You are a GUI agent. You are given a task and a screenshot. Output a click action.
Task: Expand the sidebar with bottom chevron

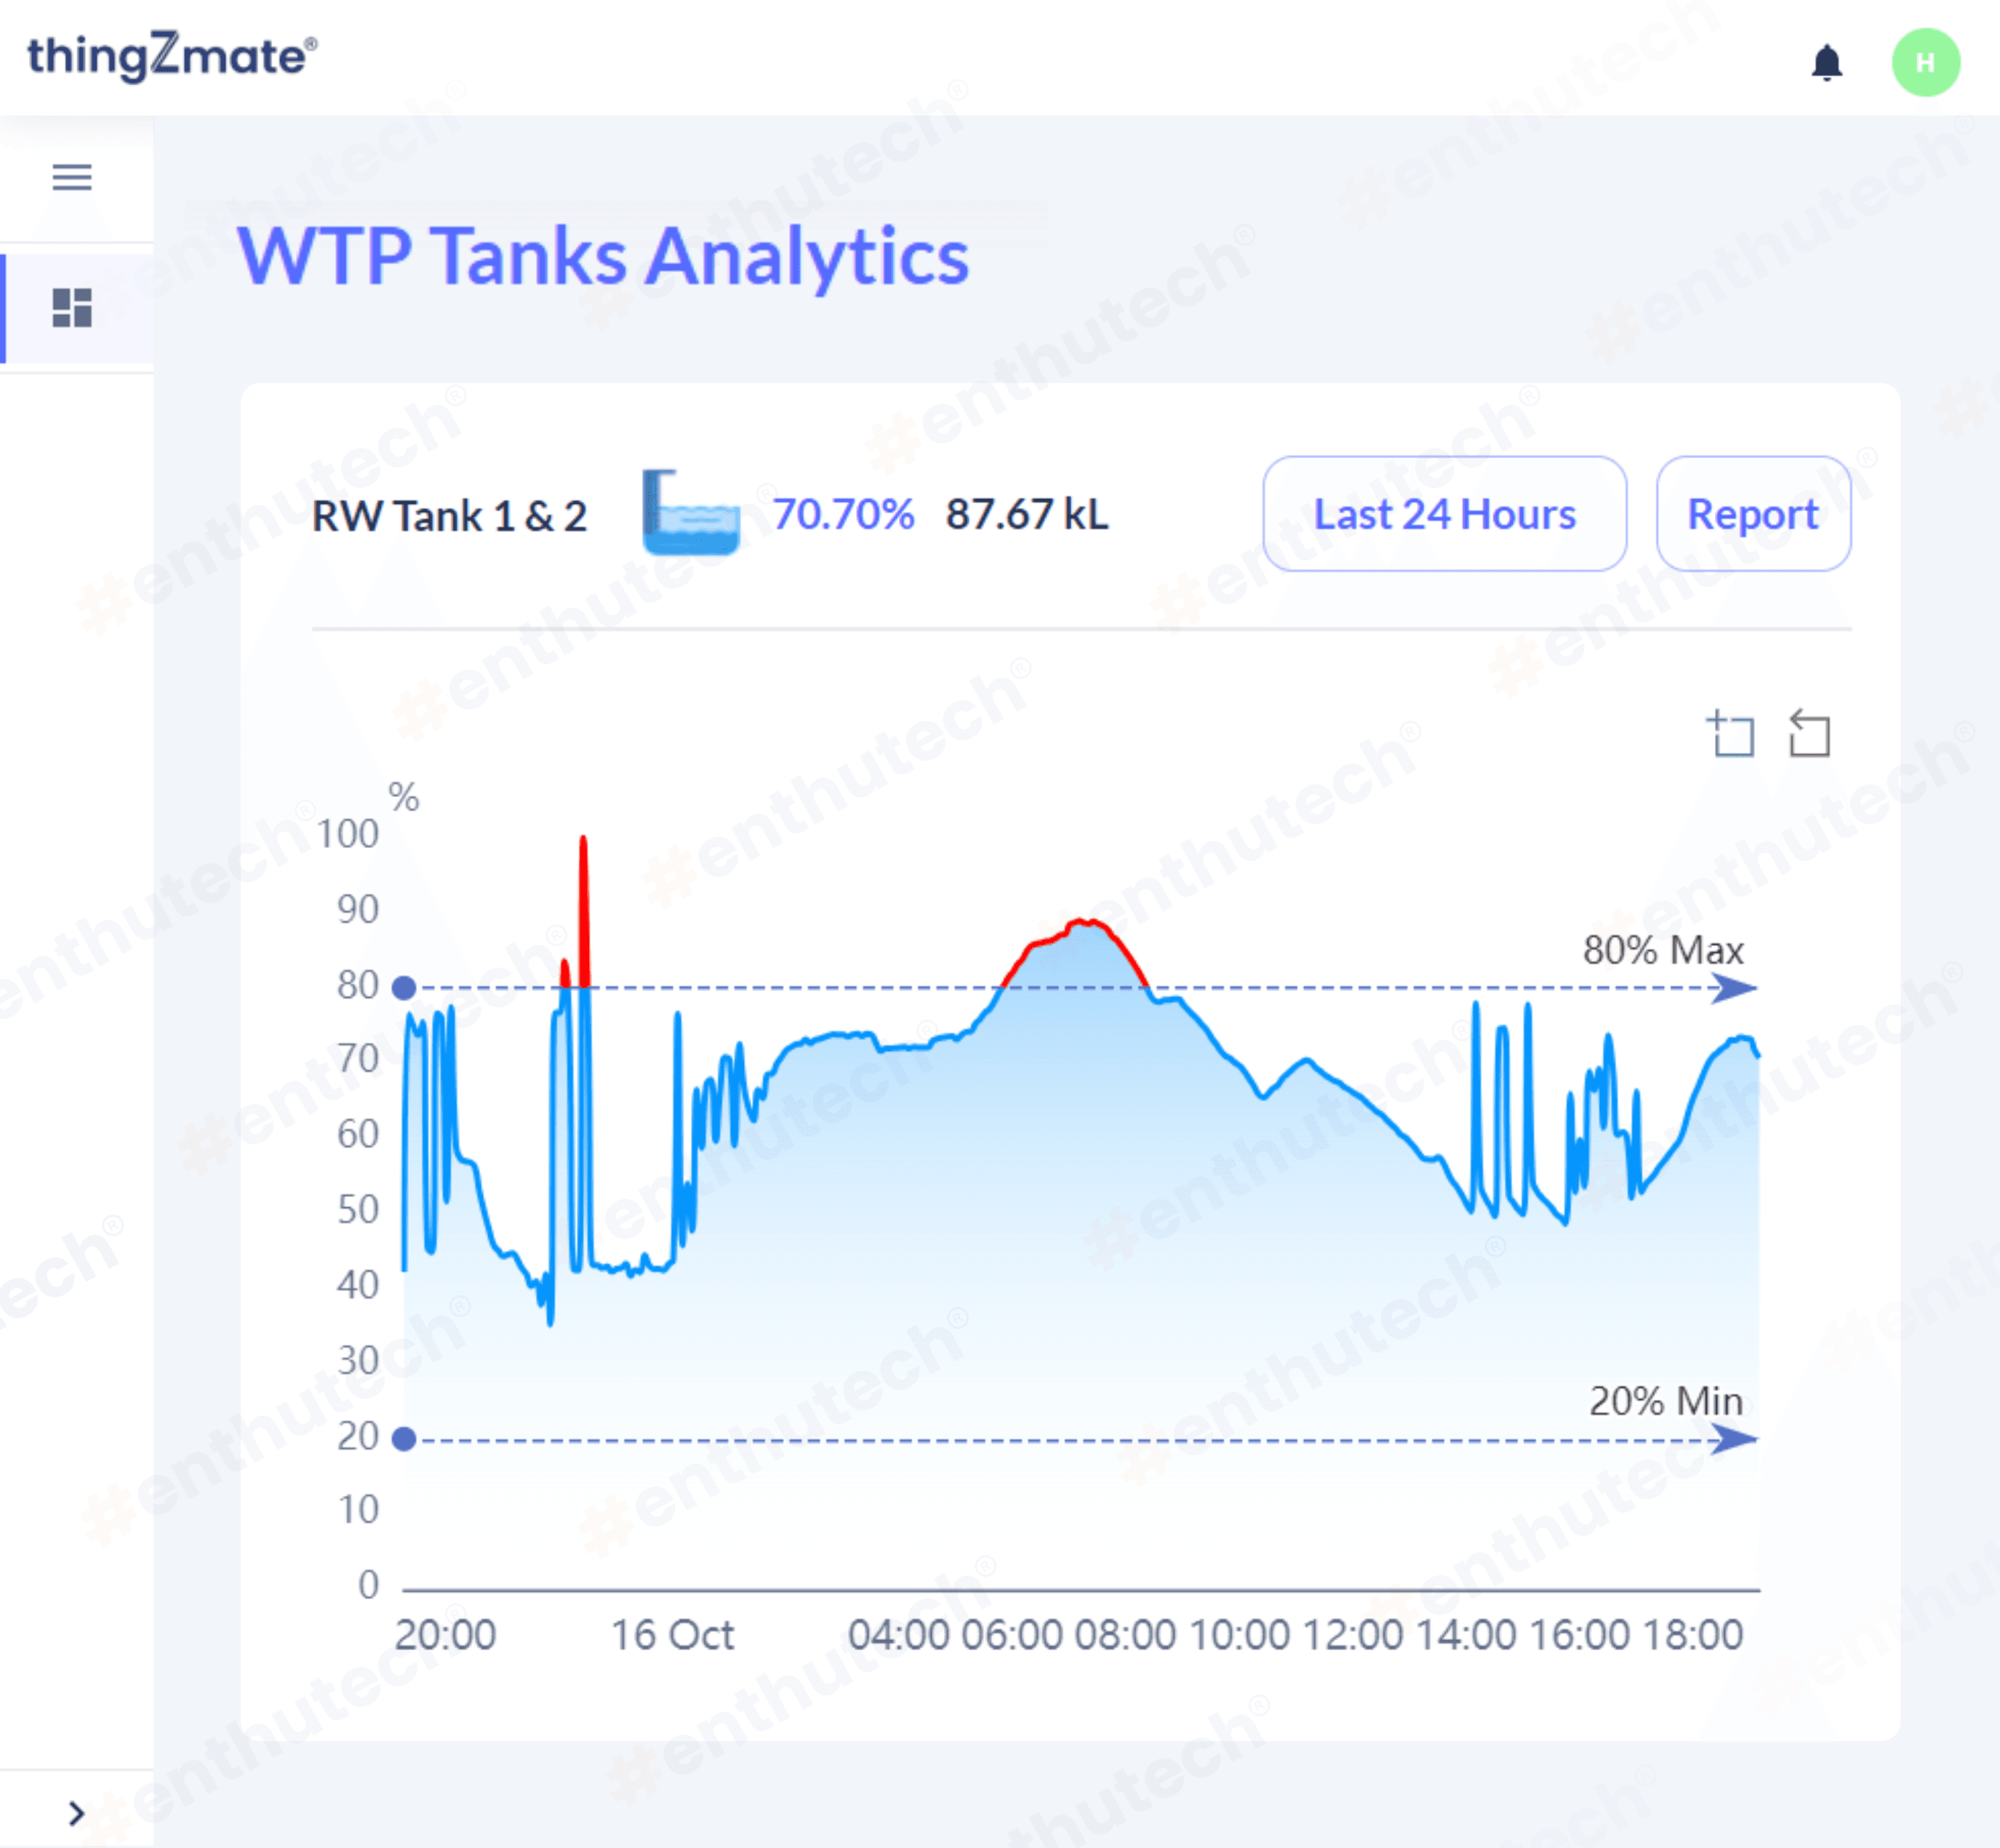click(76, 1813)
